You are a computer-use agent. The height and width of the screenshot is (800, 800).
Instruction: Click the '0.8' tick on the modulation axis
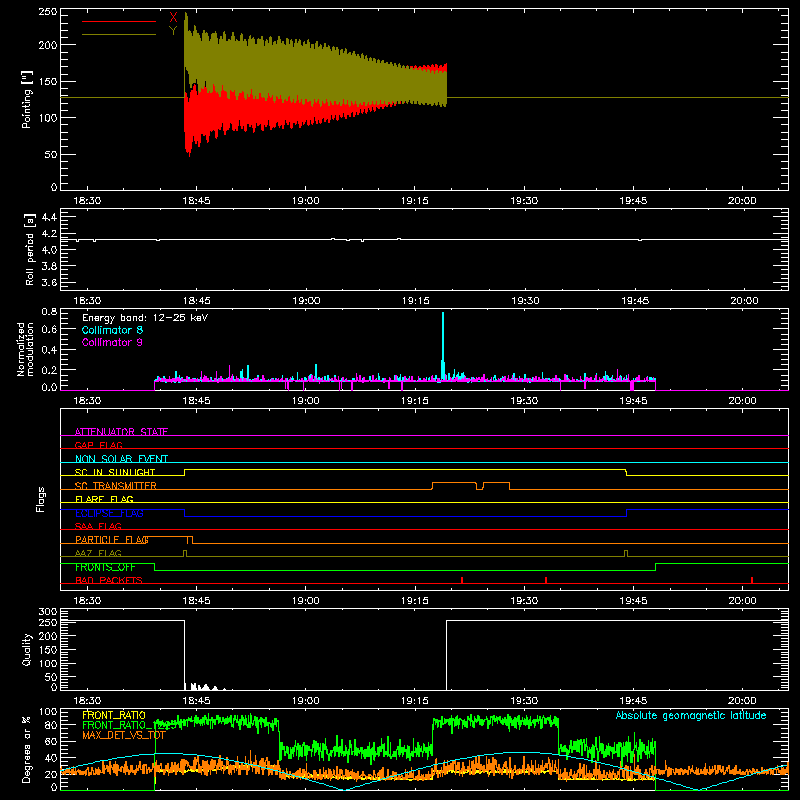coord(49,311)
